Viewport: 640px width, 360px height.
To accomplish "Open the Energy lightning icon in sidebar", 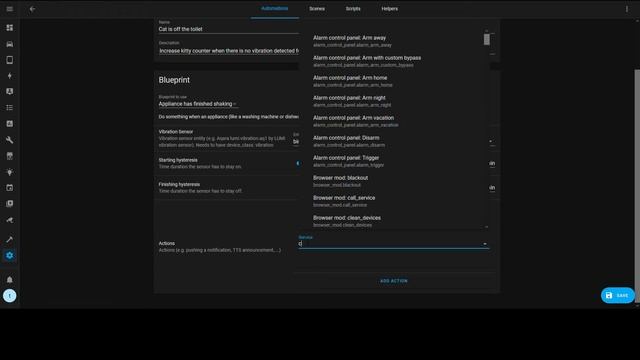I will (x=9, y=76).
